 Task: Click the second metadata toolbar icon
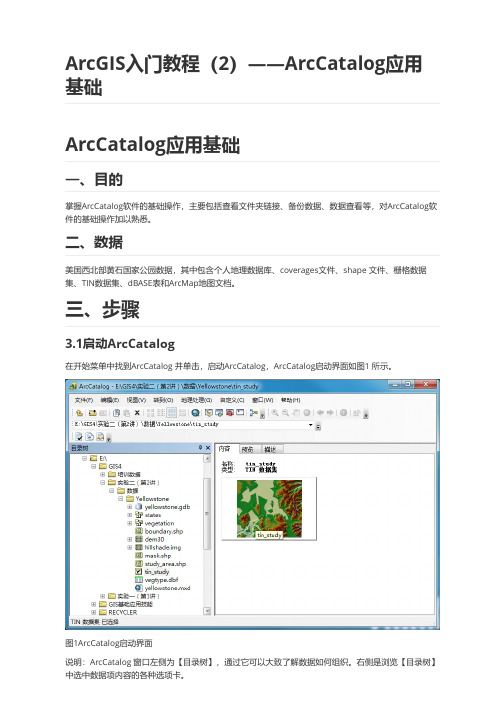(x=90, y=437)
